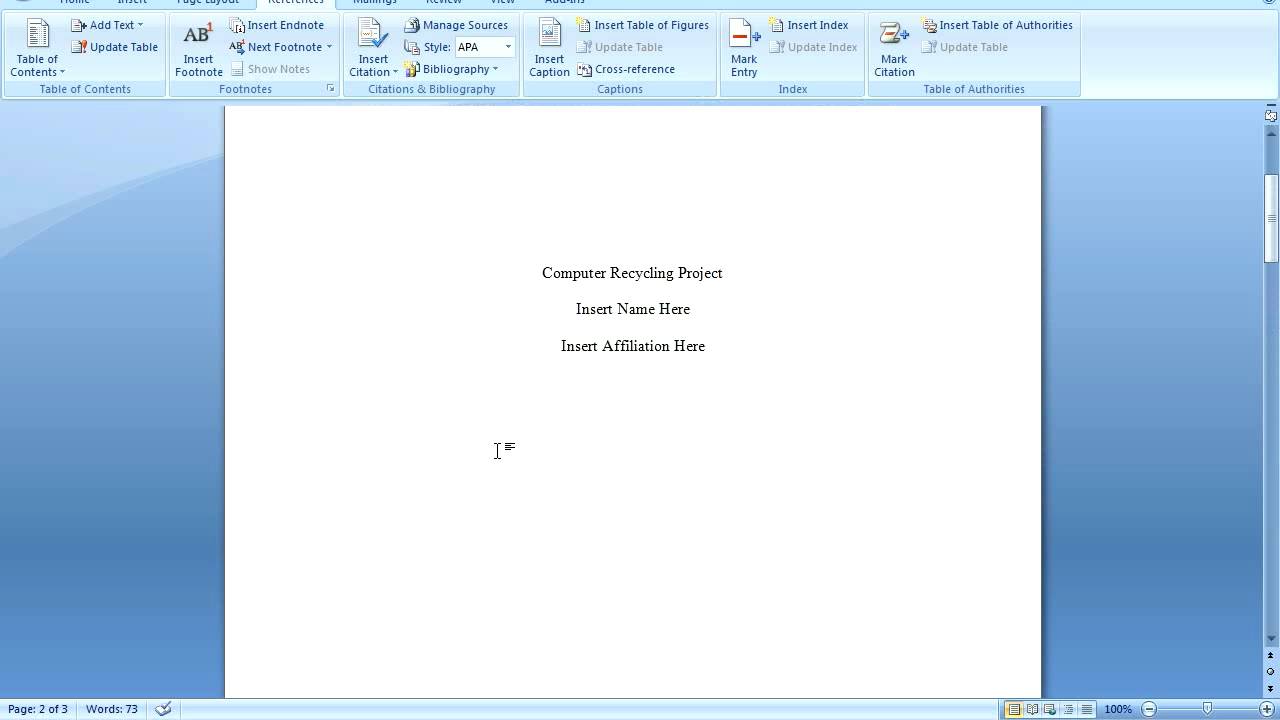
Task: Click the vertical scrollbar thumb
Action: pos(1271,219)
